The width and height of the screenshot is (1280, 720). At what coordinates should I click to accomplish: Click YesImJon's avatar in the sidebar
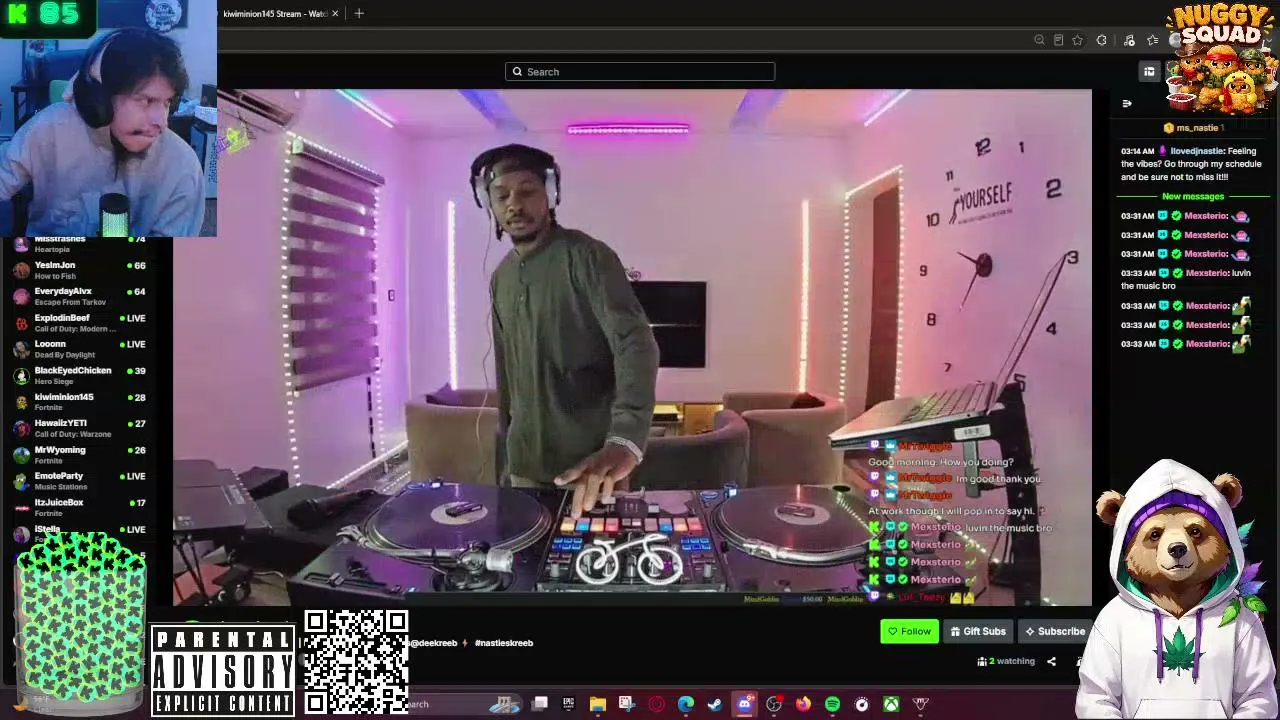pyautogui.click(x=21, y=270)
